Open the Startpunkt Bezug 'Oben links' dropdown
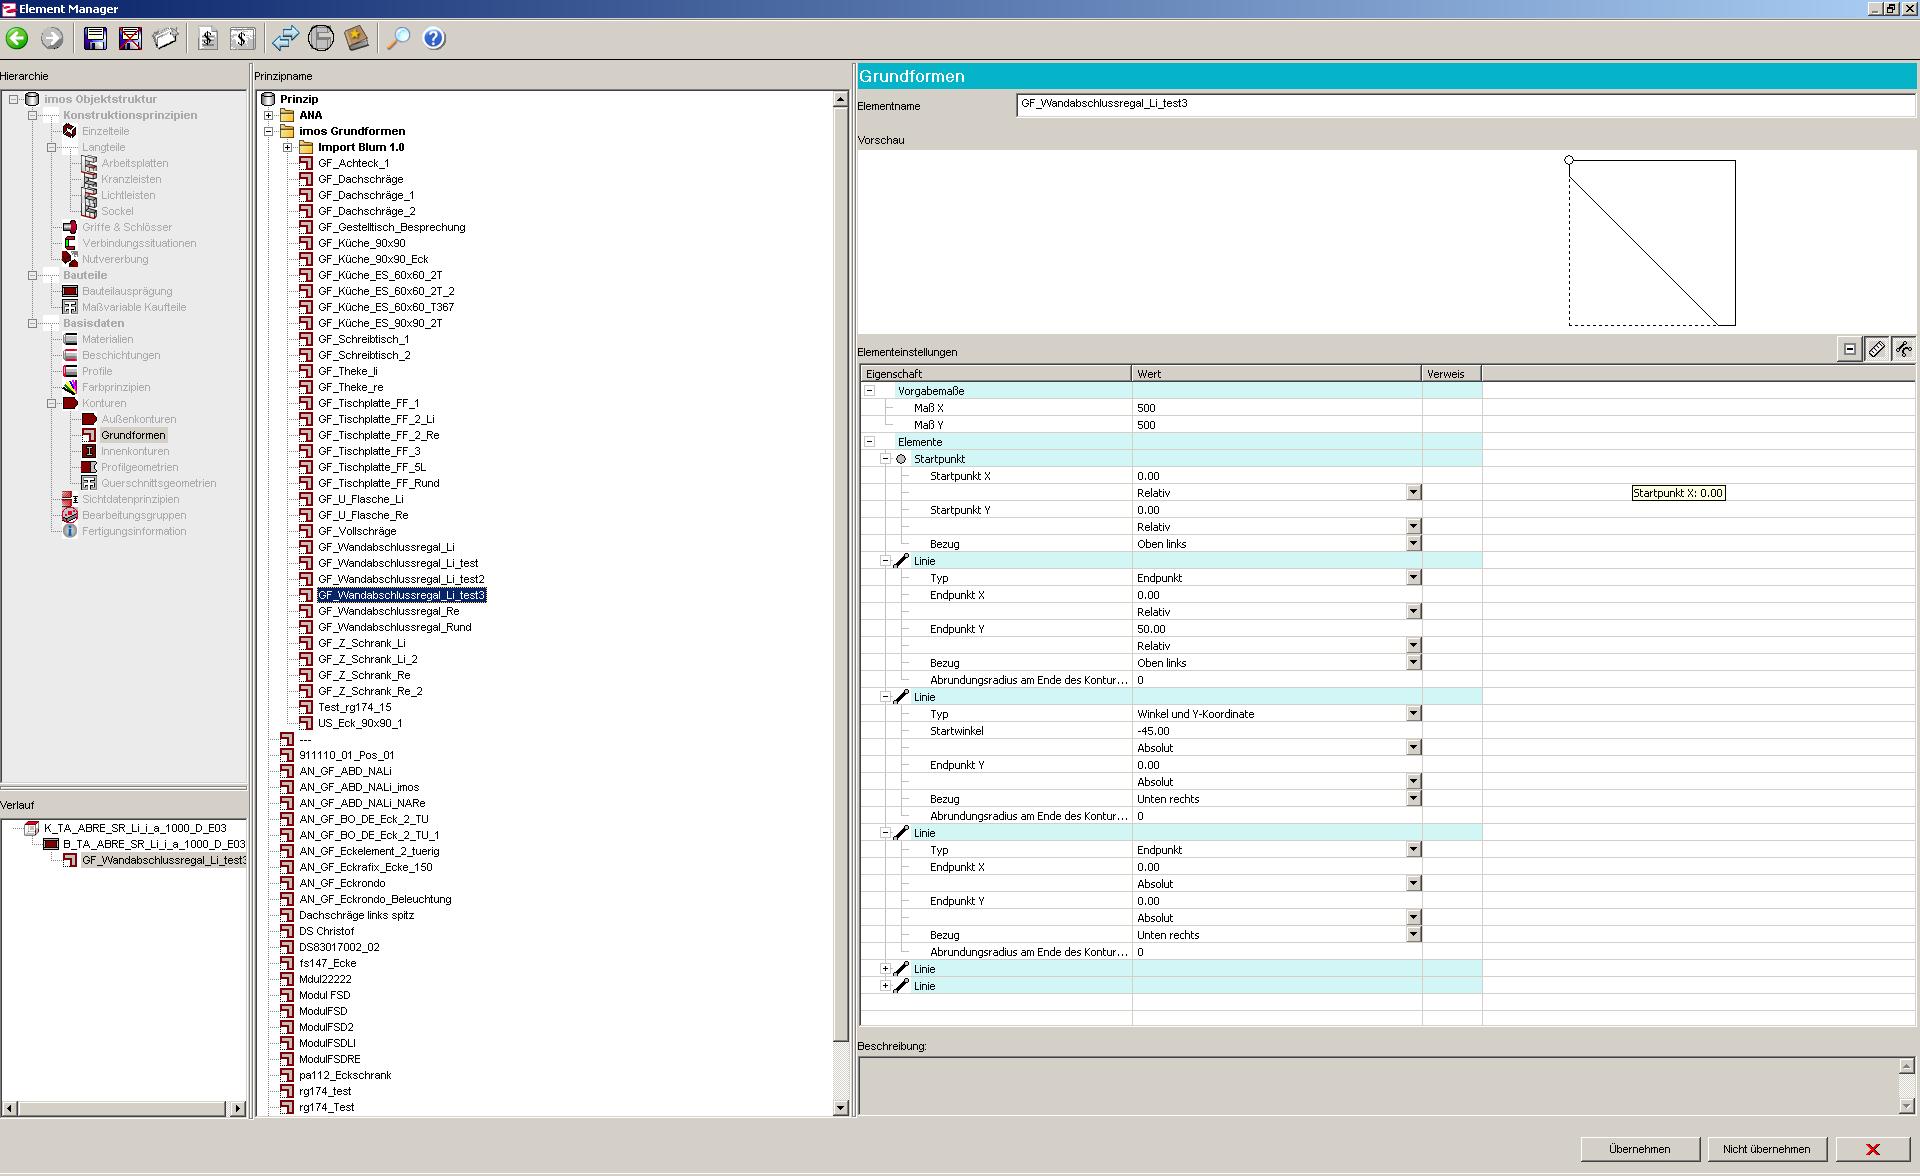1920x1176 pixels. click(1413, 544)
